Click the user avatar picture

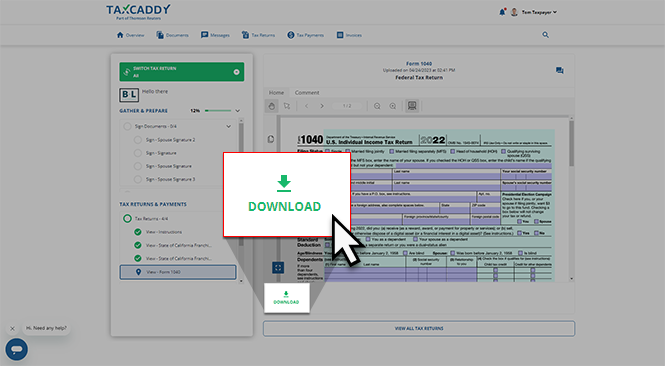tap(514, 12)
